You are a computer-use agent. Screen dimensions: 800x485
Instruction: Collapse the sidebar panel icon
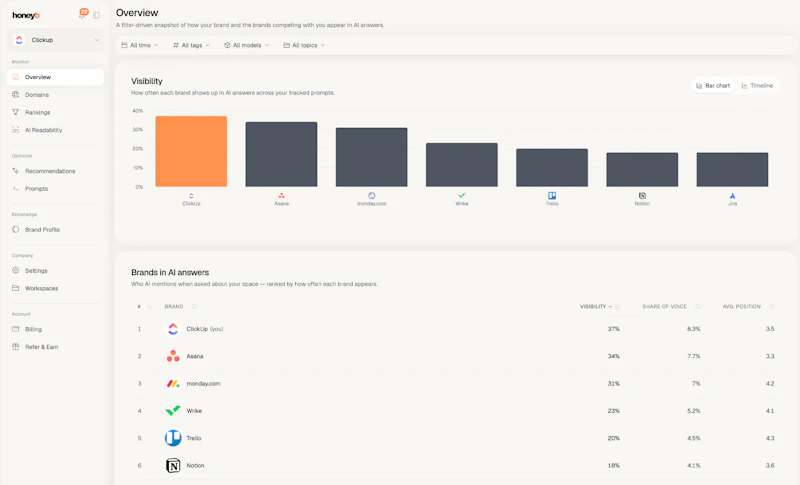coord(96,15)
